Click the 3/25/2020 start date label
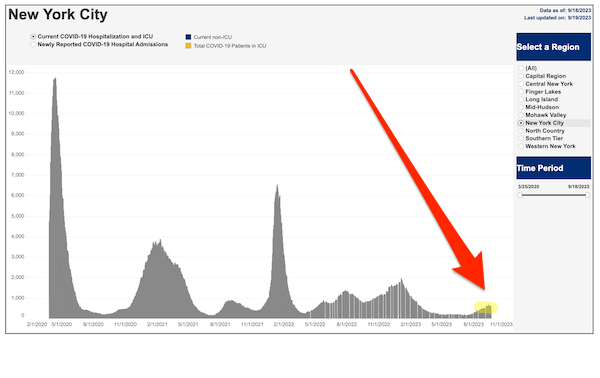600x378 pixels. coord(528,187)
